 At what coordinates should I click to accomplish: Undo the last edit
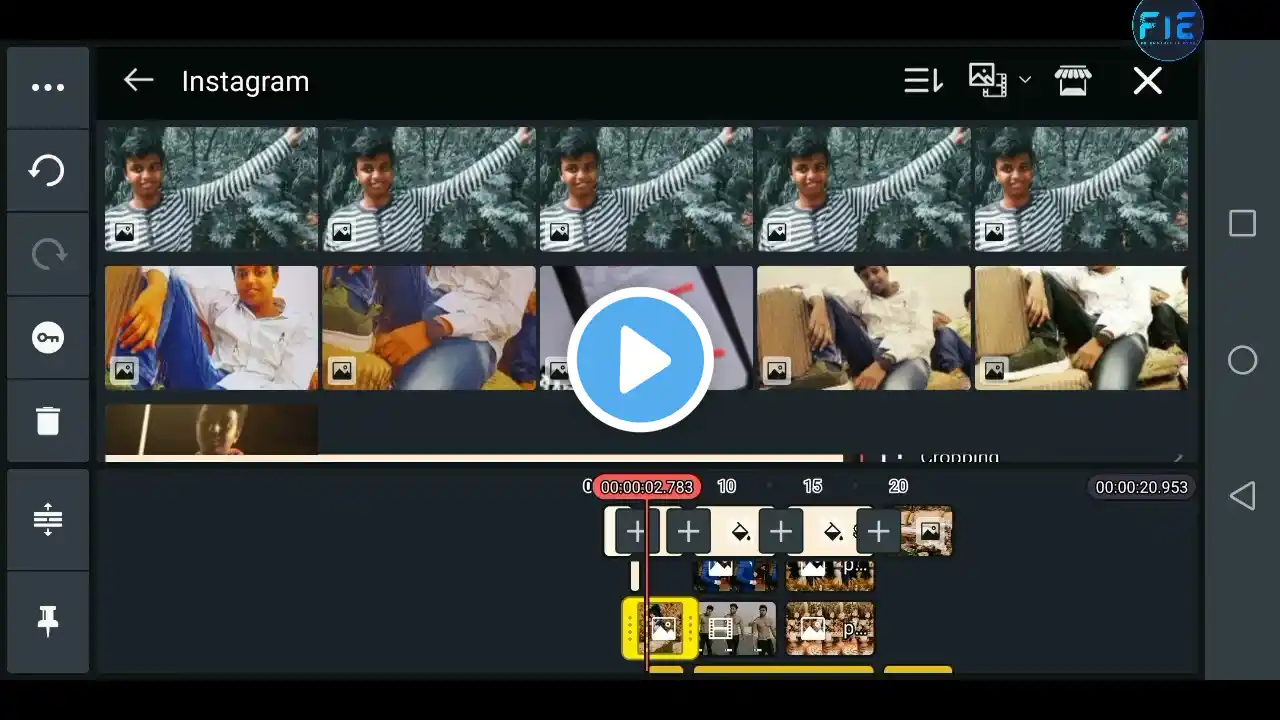click(48, 171)
